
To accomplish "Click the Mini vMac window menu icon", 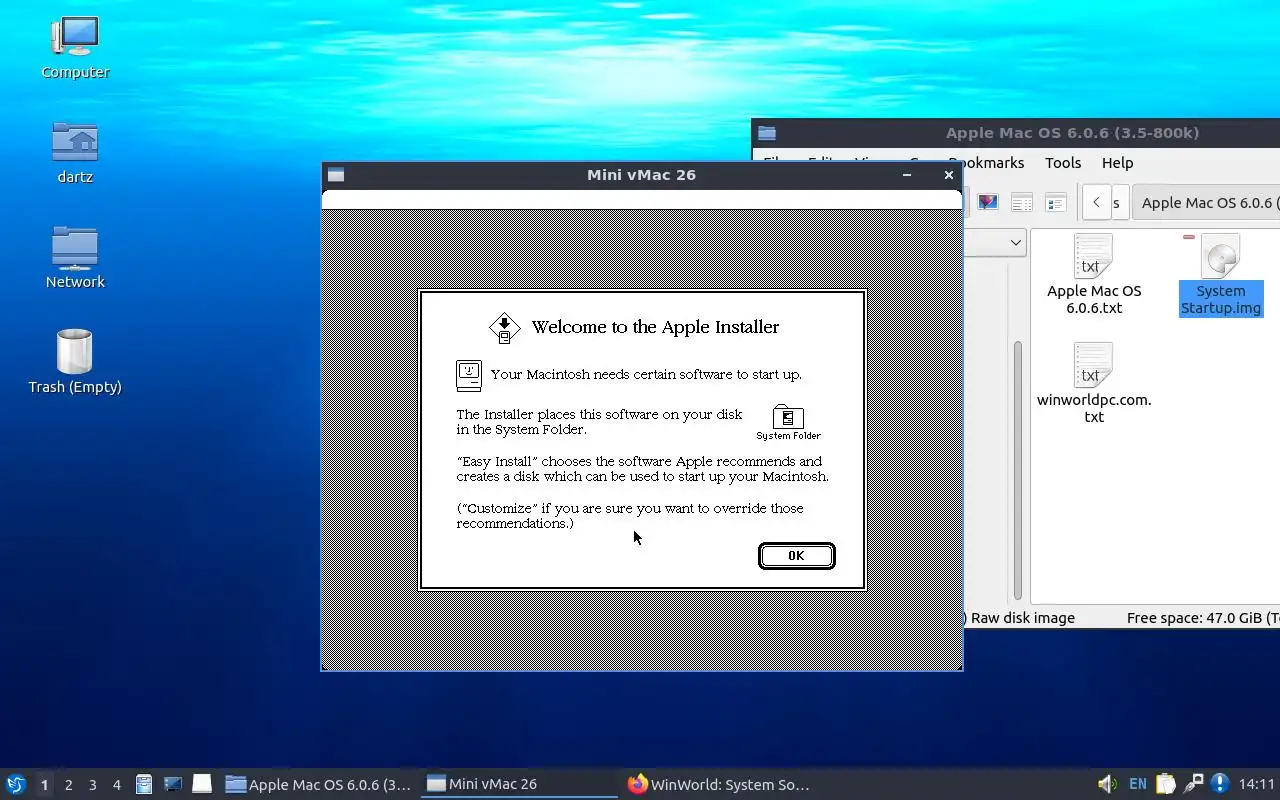I will (336, 175).
